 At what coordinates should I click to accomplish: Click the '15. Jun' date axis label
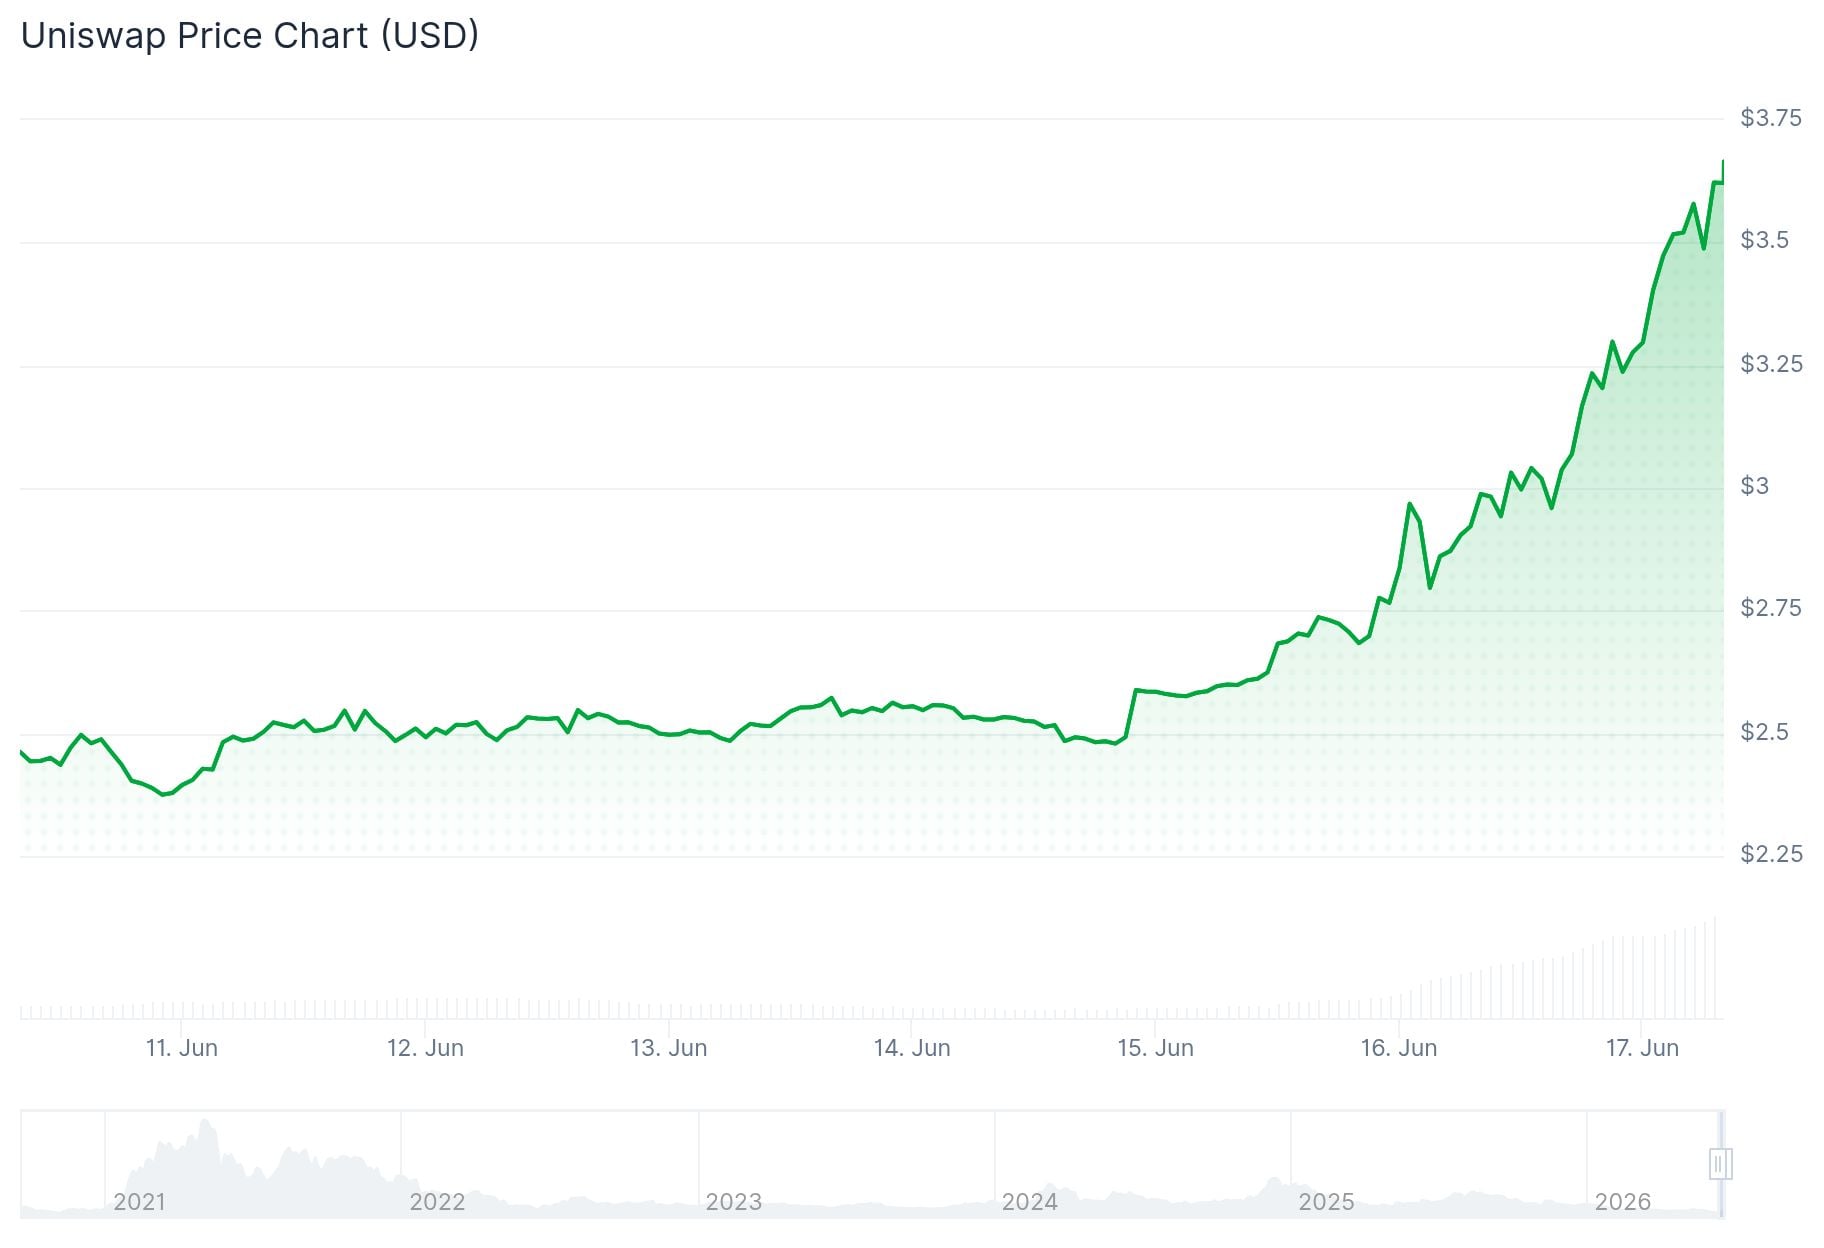[1155, 1048]
